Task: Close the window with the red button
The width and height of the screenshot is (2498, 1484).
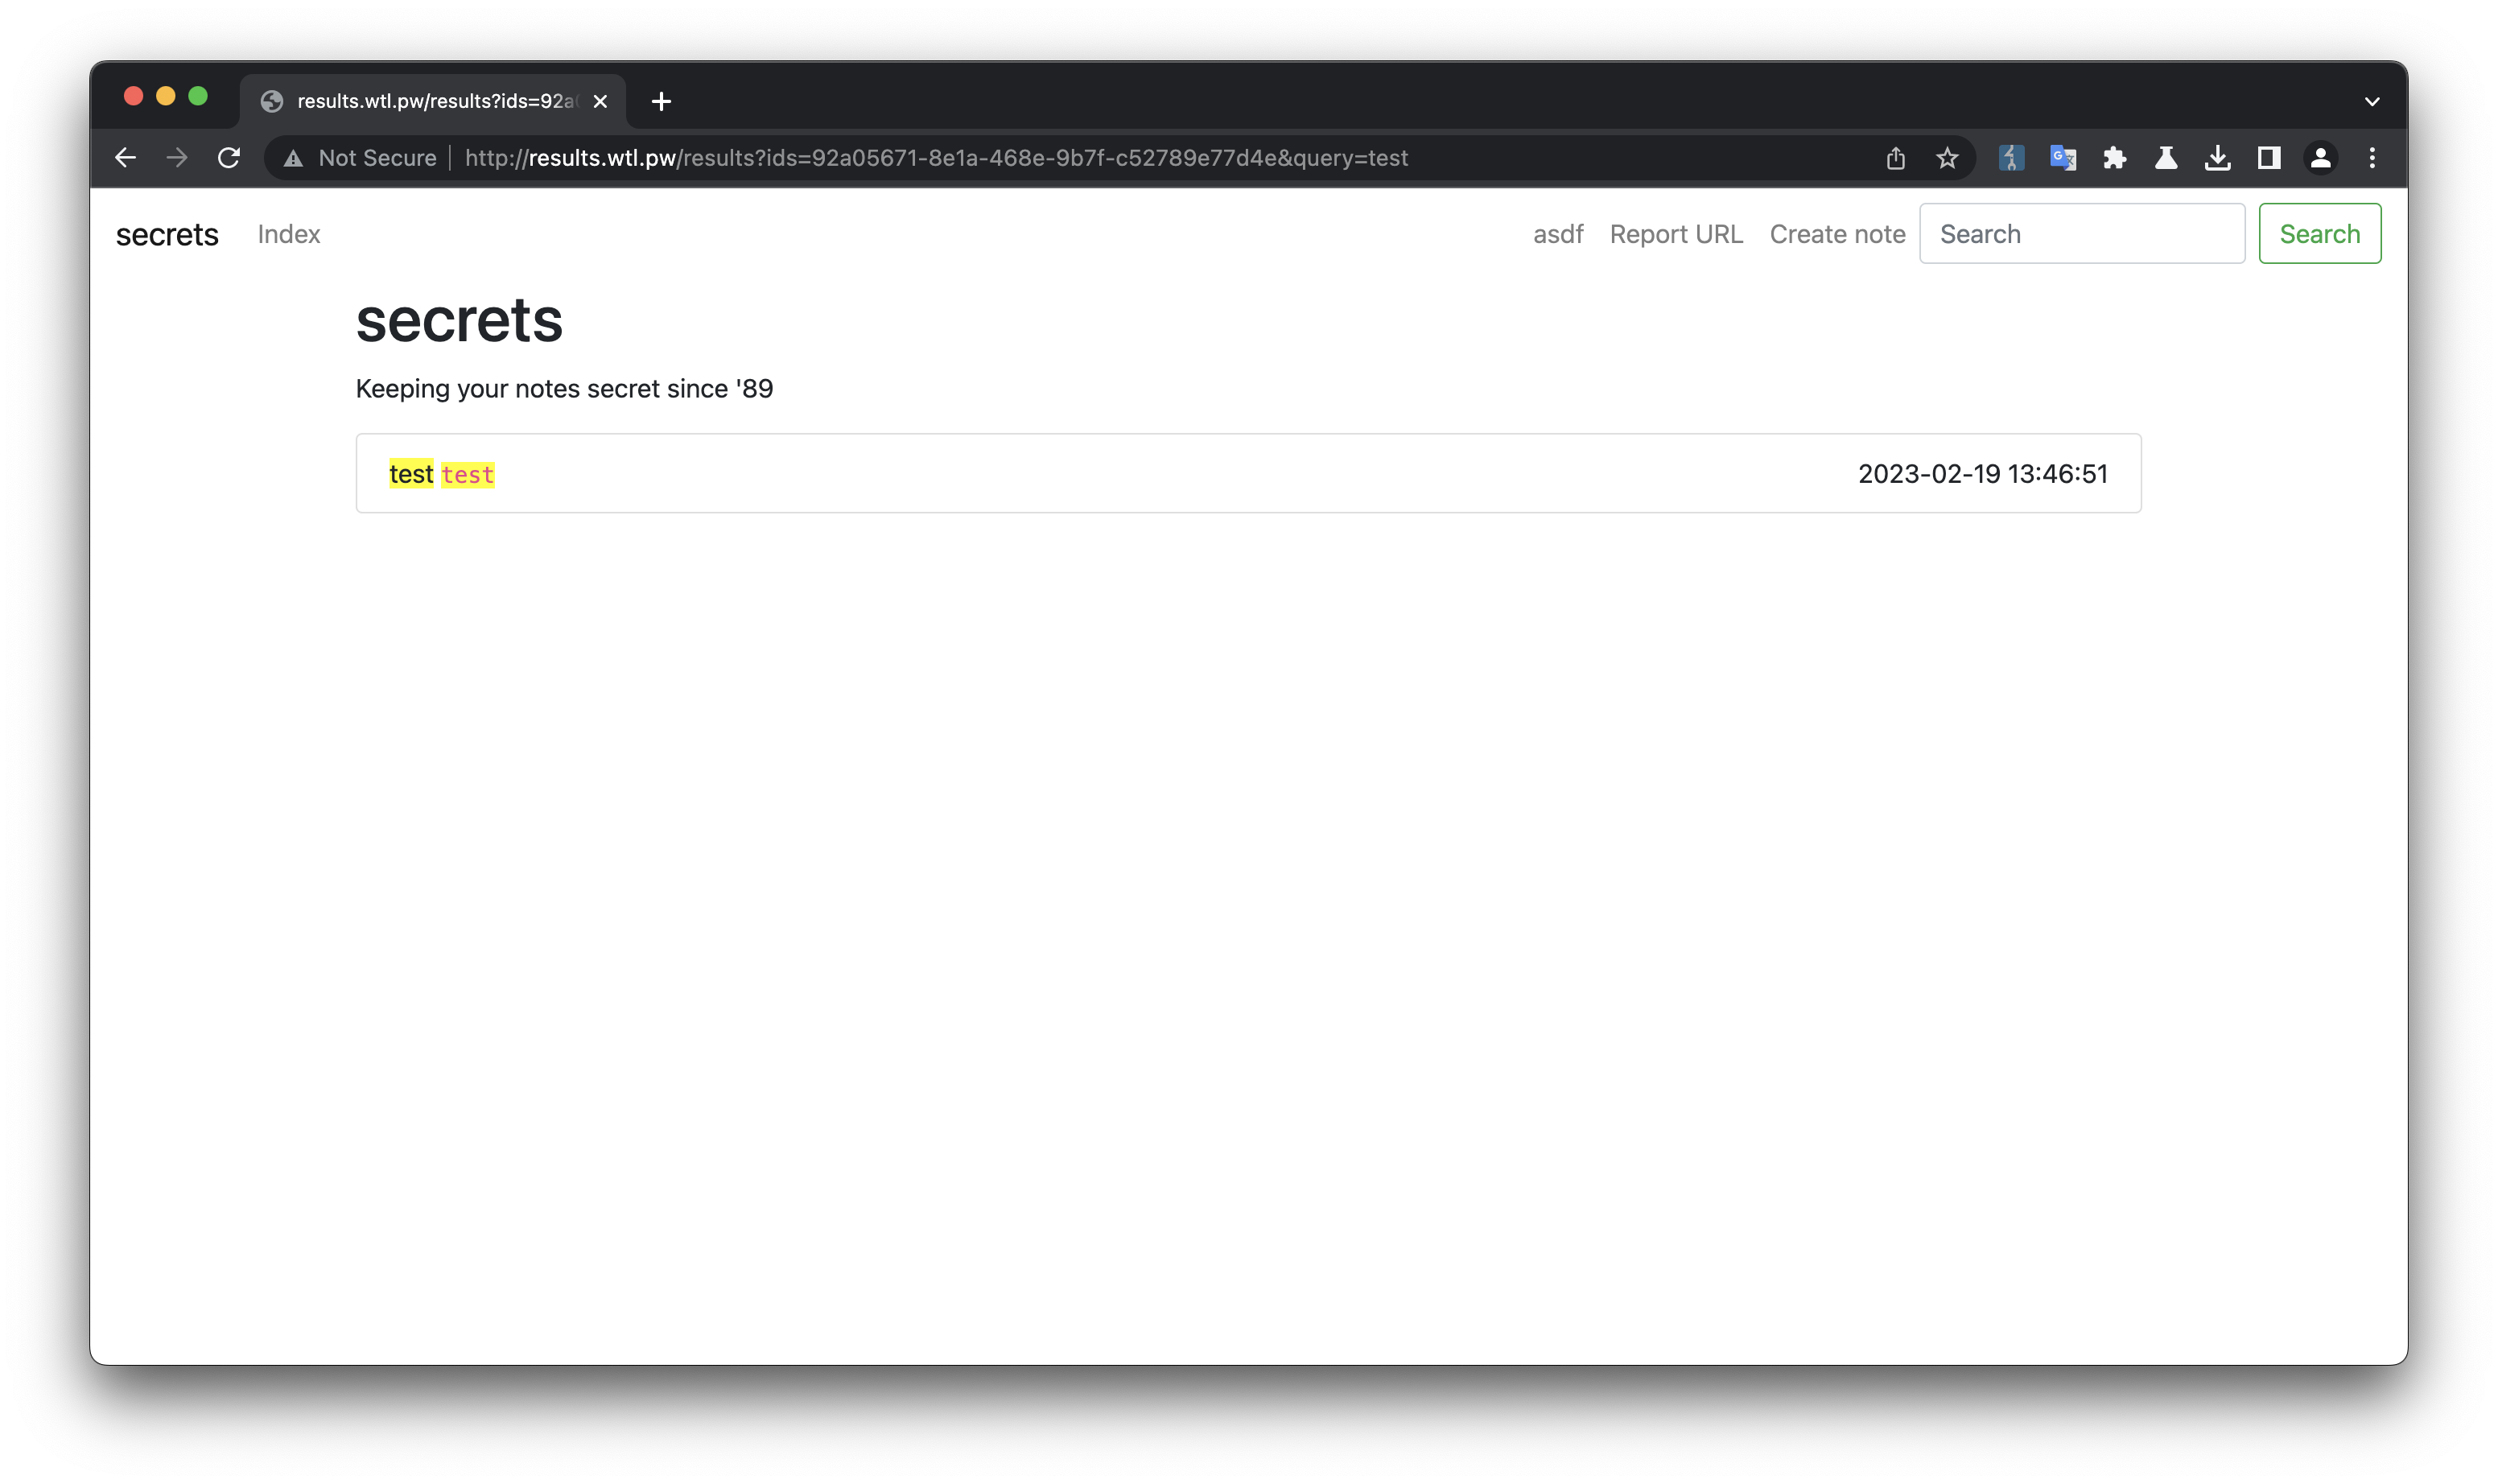Action: pyautogui.click(x=133, y=96)
